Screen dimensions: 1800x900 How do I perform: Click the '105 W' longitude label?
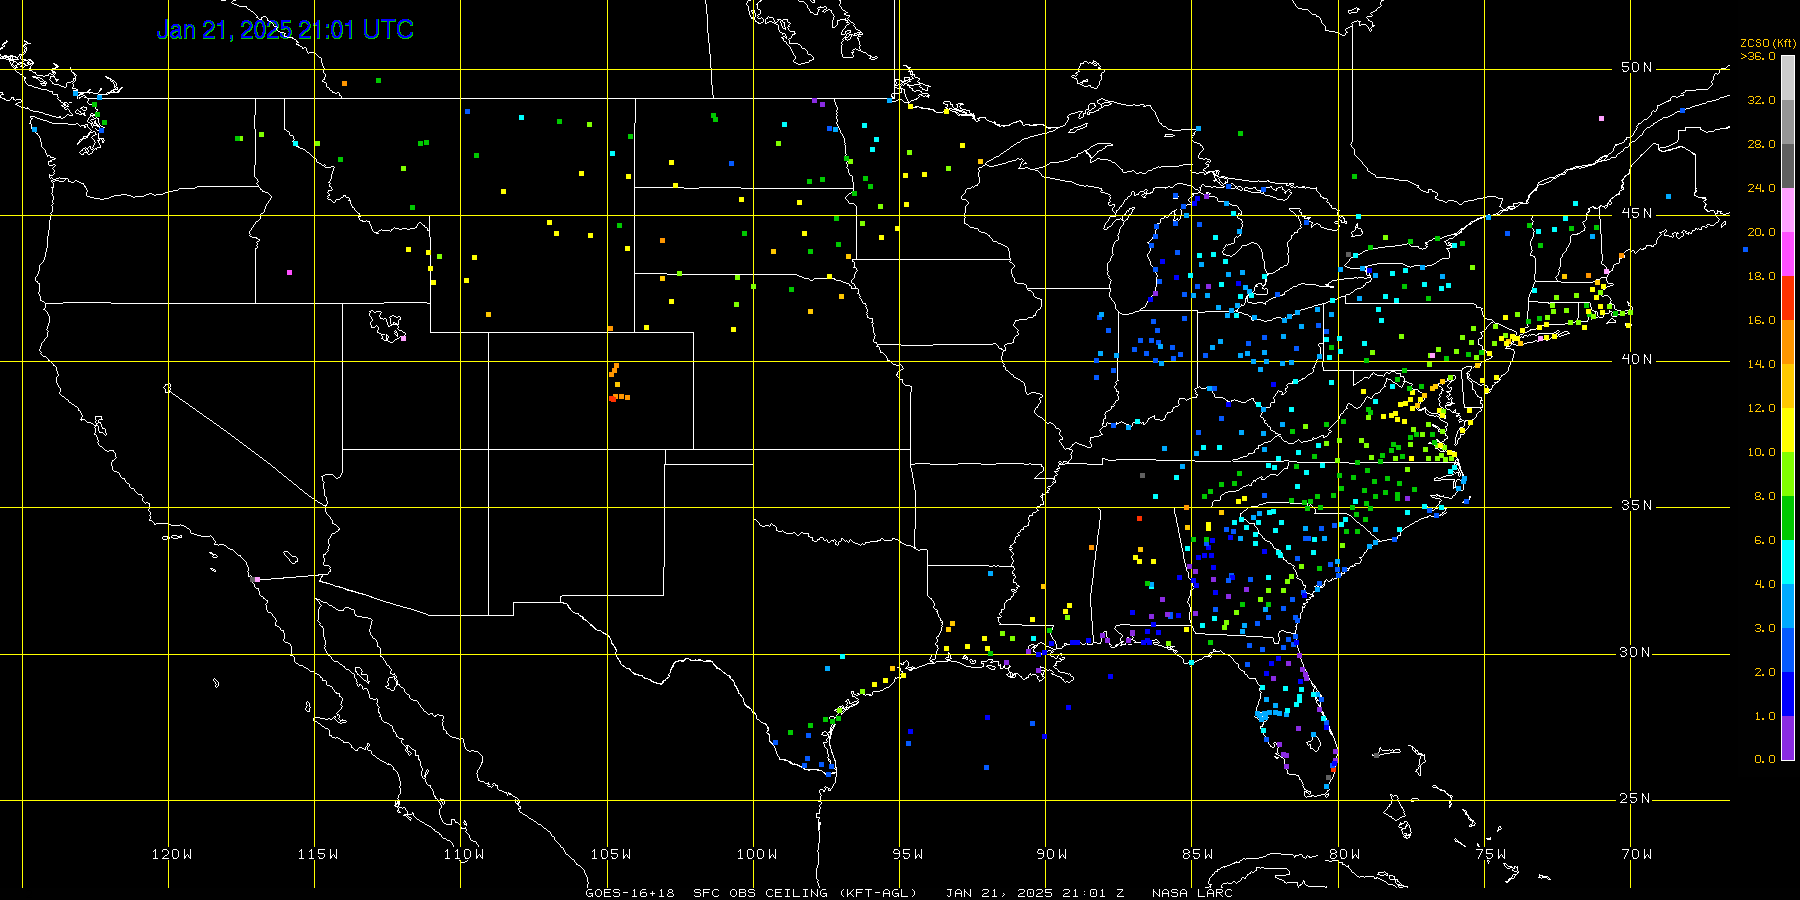coord(610,854)
